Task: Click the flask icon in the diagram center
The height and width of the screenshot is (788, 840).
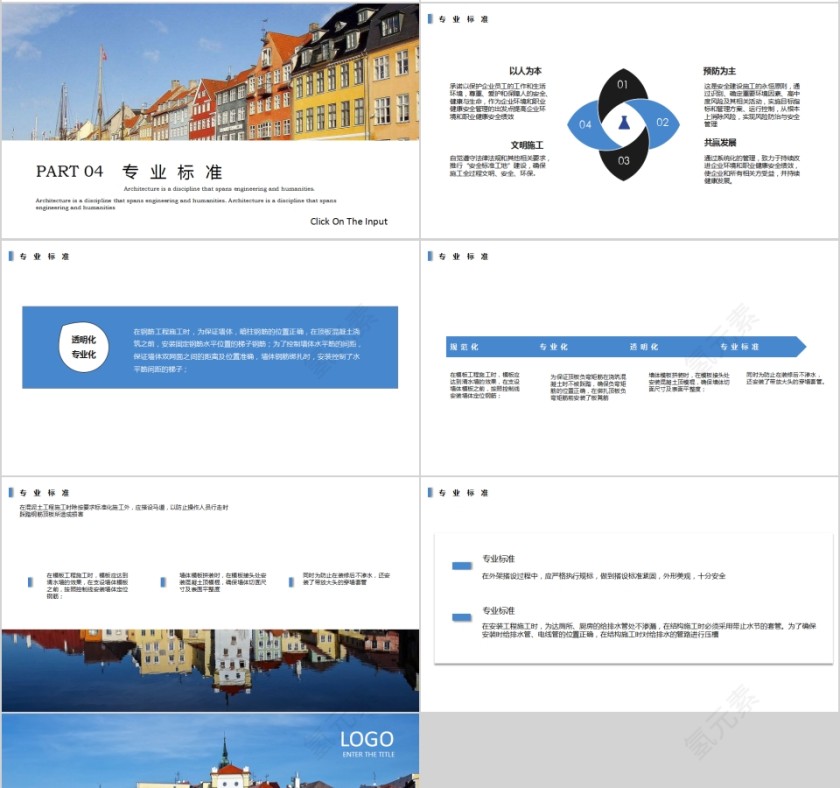Action: (x=623, y=123)
